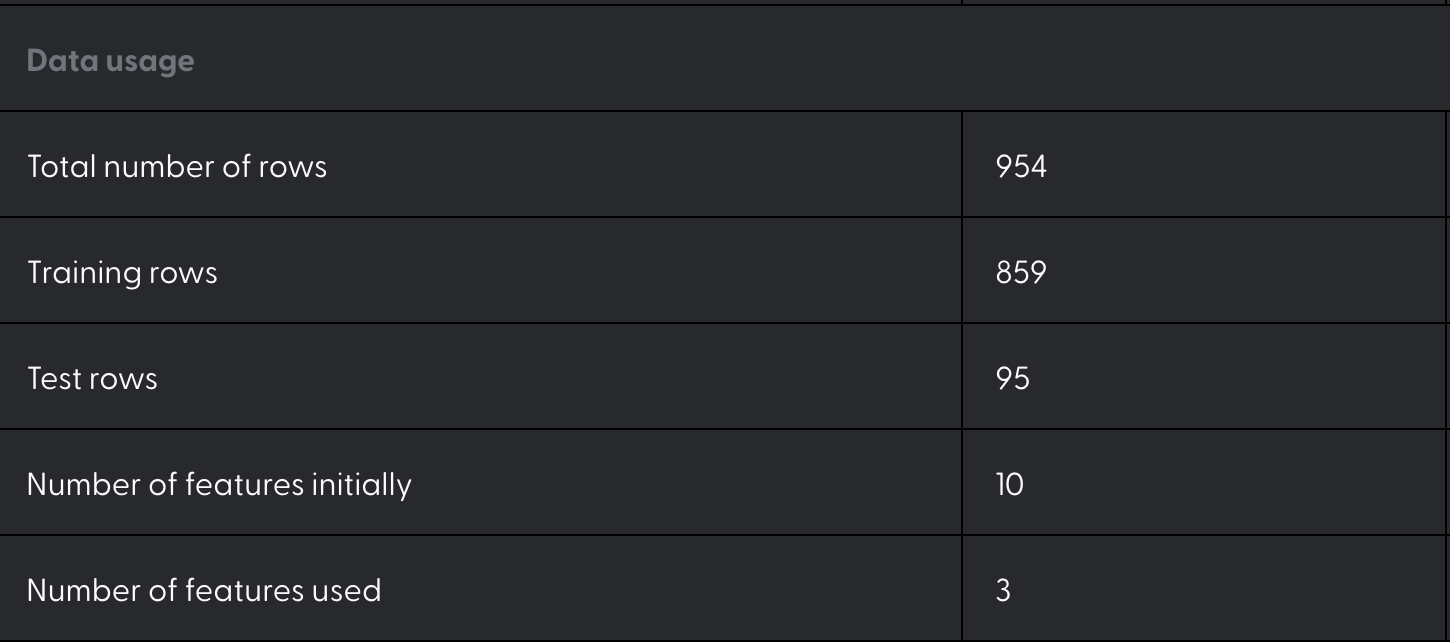Click the initial features value 10

coord(1010,485)
